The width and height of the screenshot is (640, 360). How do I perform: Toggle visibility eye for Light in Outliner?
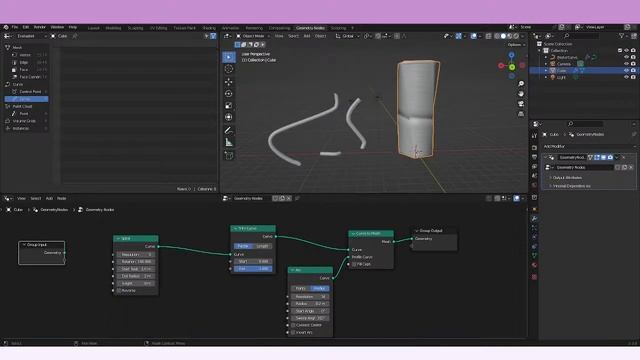point(626,77)
